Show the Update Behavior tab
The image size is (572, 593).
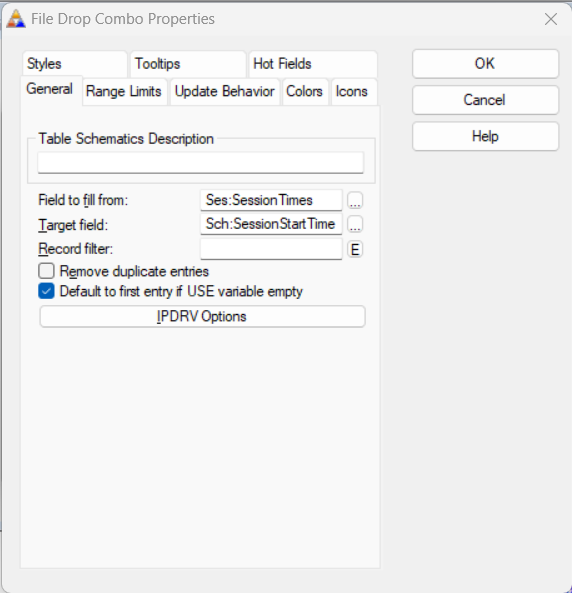225,92
